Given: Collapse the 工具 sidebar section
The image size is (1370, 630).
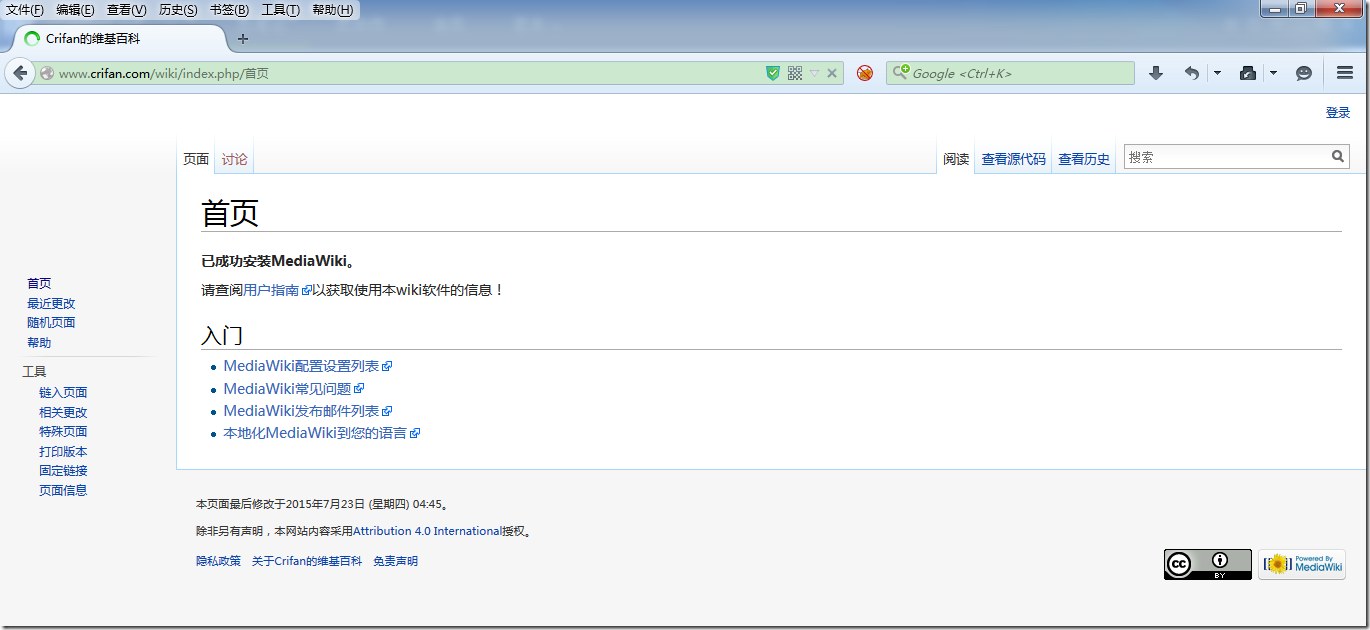Looking at the screenshot, I should [x=35, y=372].
